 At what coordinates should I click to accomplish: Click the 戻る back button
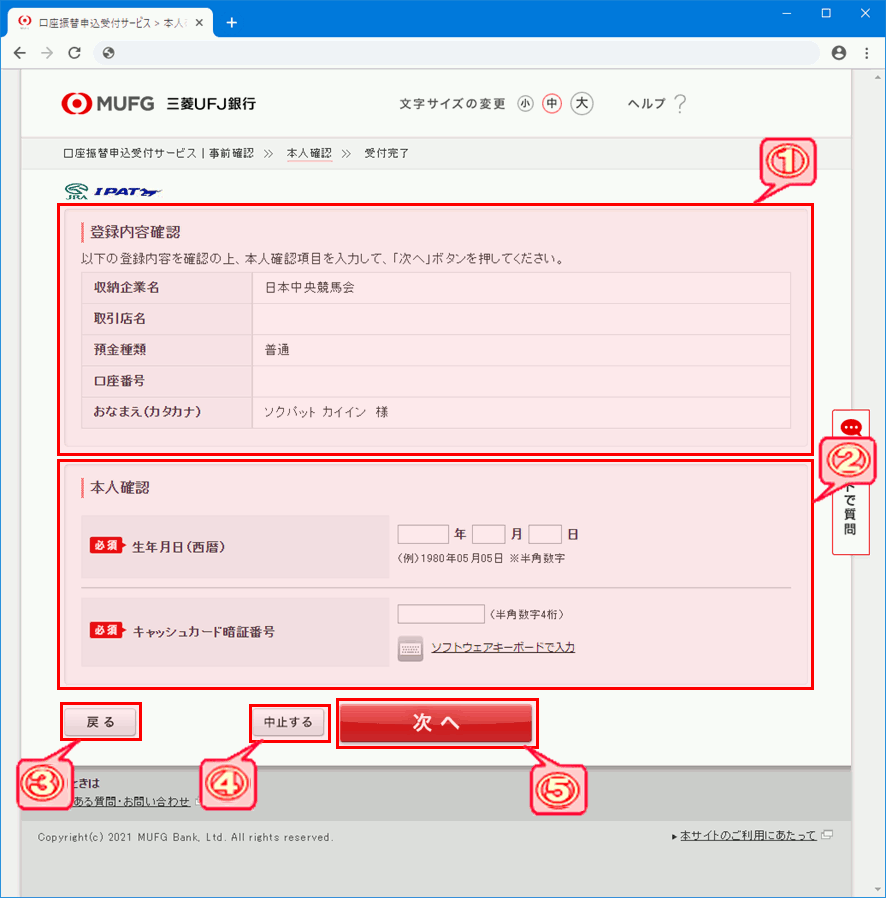(x=101, y=722)
